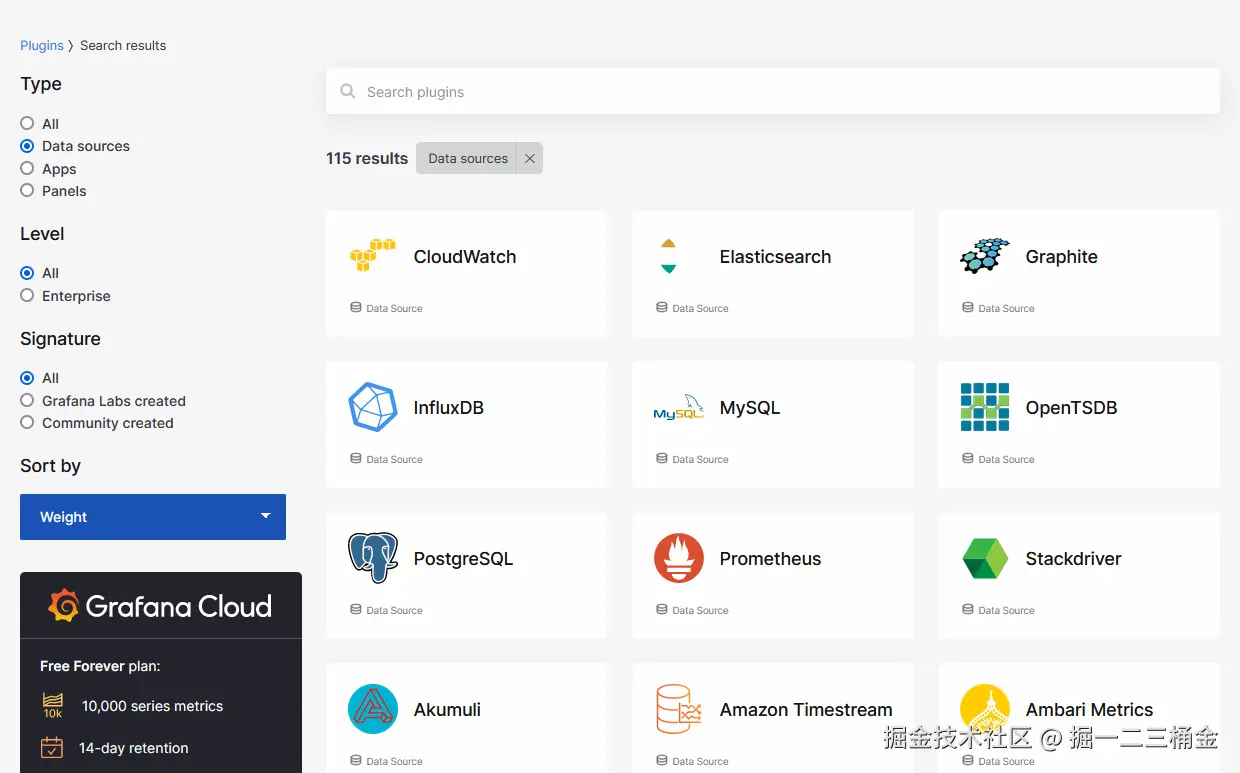
Task: Click the Graphite hexagon logo
Action: [x=985, y=256]
